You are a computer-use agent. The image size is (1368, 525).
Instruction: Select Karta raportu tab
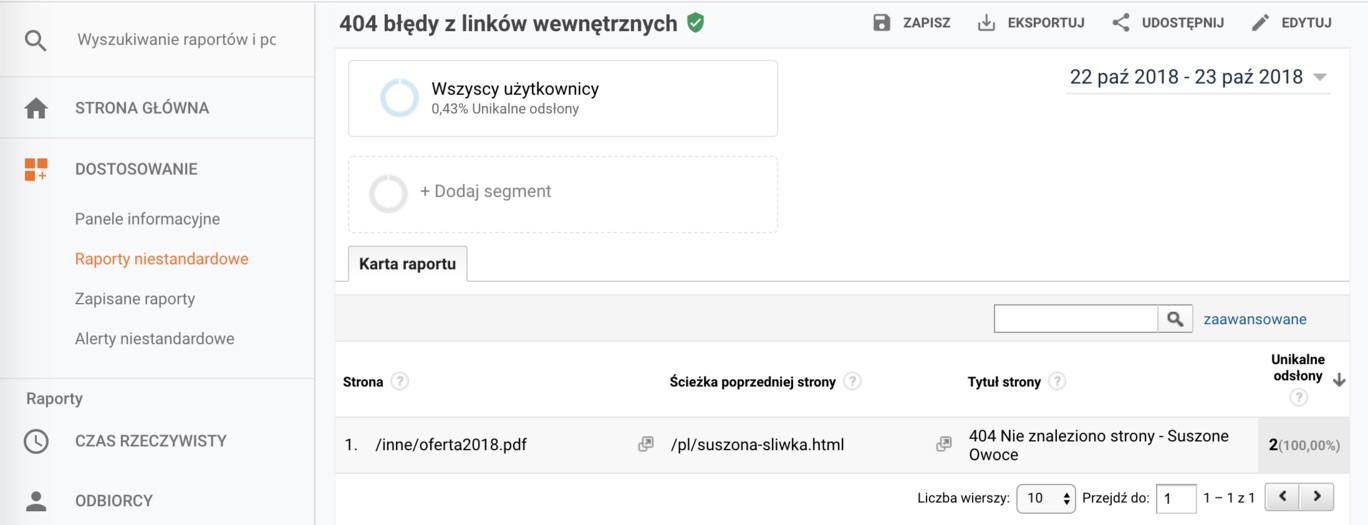tap(407, 264)
